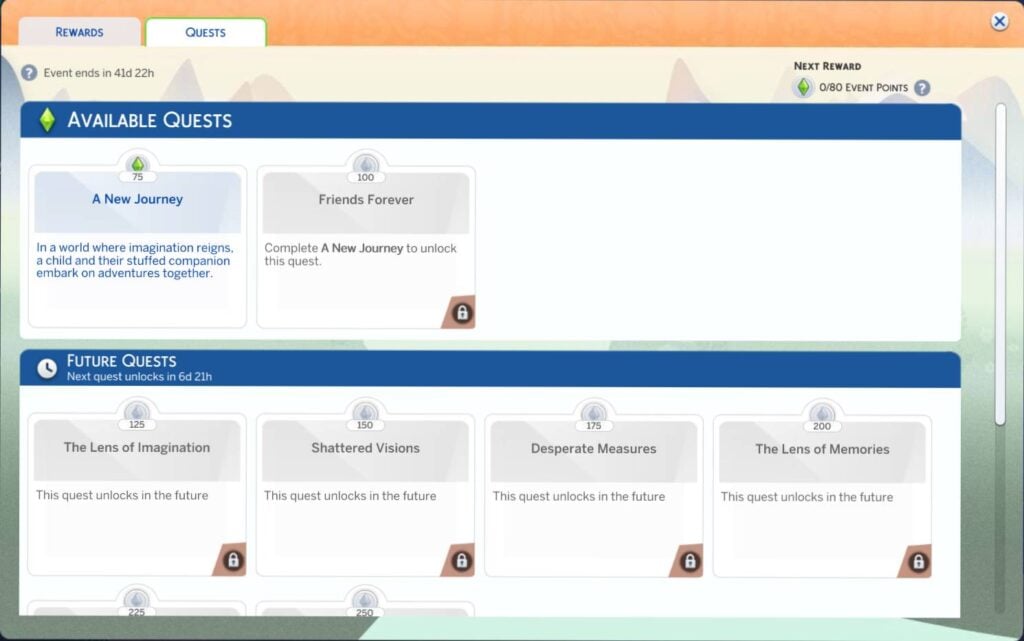The width and height of the screenshot is (1024, 641).
Task: Select The Lens of Memories quest card
Action: (822, 496)
